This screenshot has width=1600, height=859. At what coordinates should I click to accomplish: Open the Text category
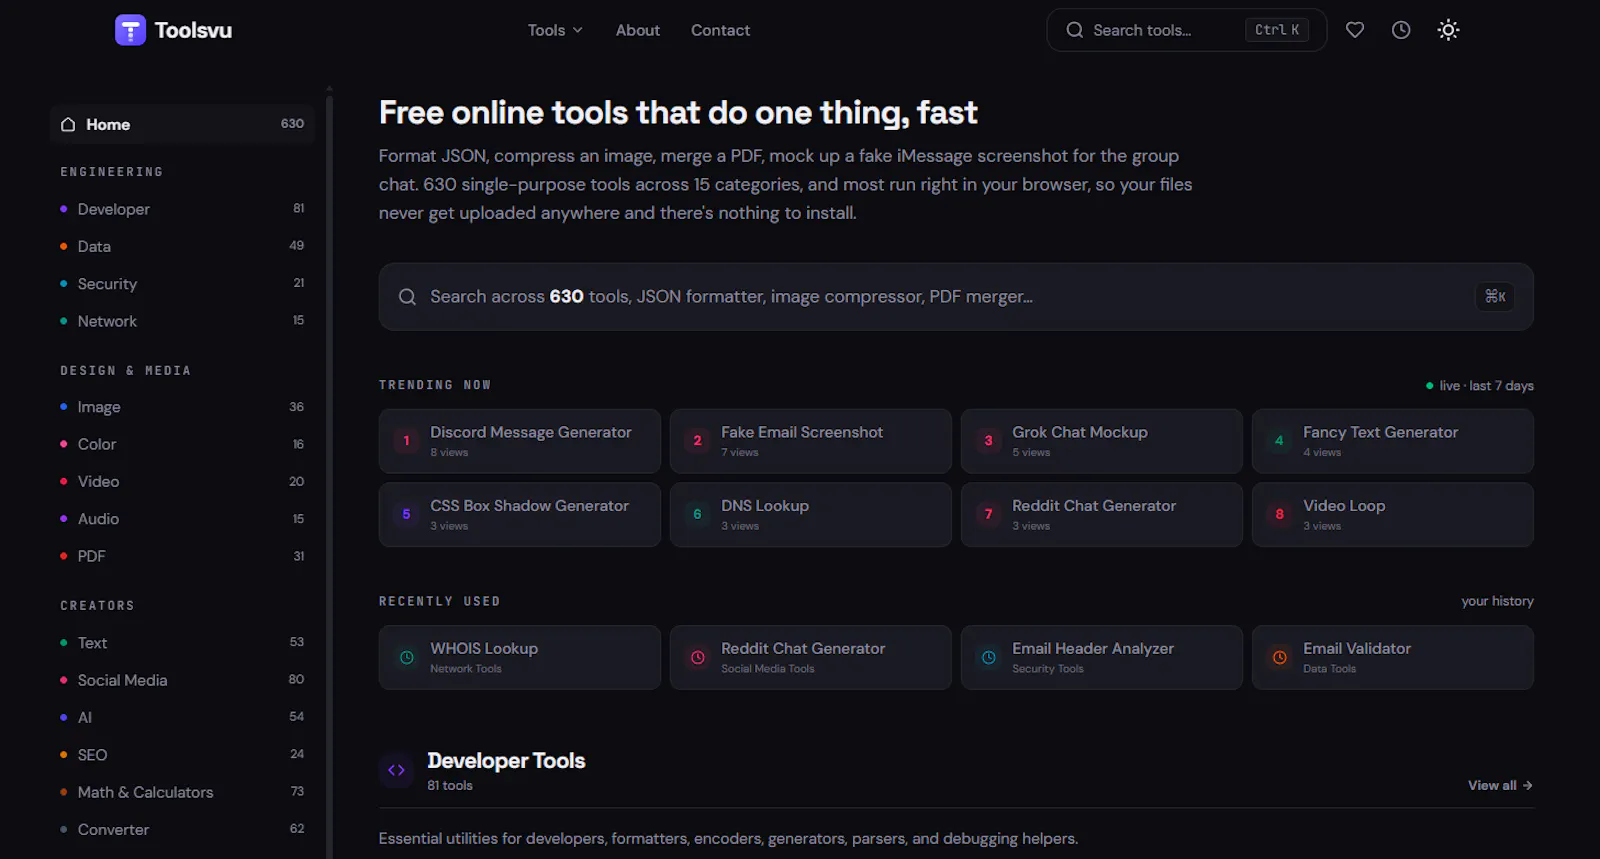pyautogui.click(x=182, y=643)
